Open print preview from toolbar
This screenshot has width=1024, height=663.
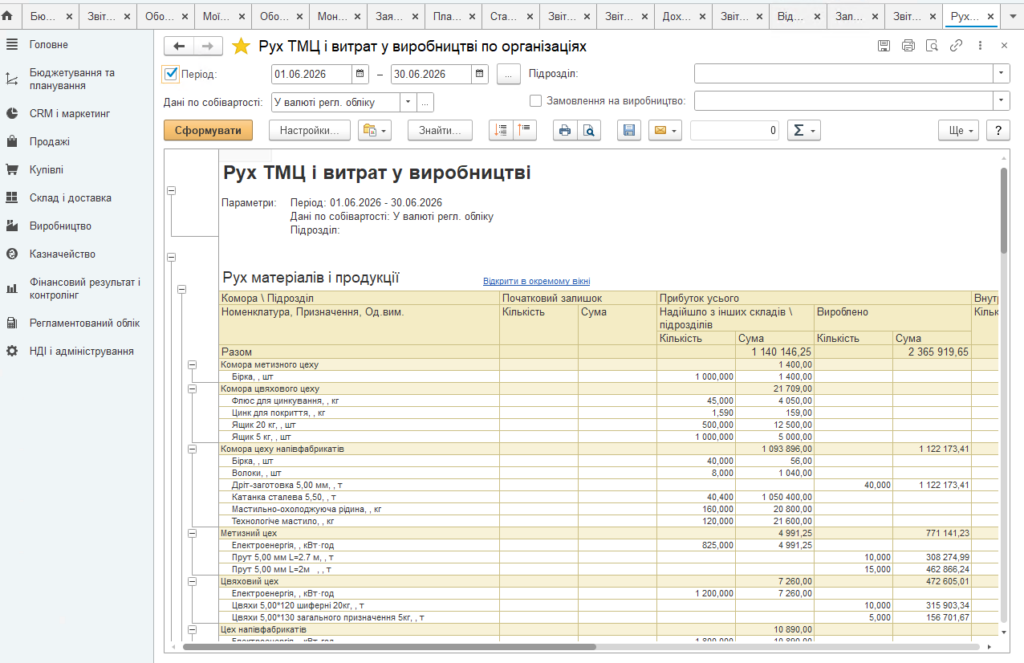coord(588,130)
